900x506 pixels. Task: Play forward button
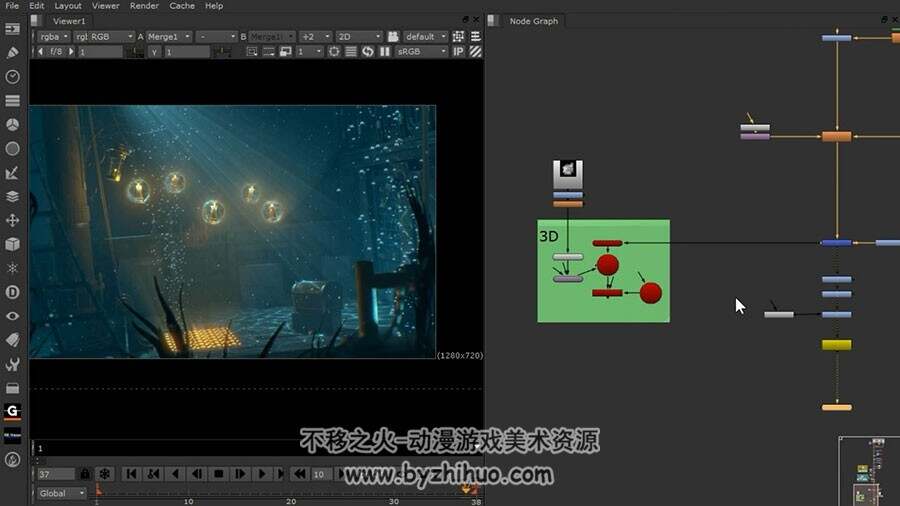pos(262,474)
